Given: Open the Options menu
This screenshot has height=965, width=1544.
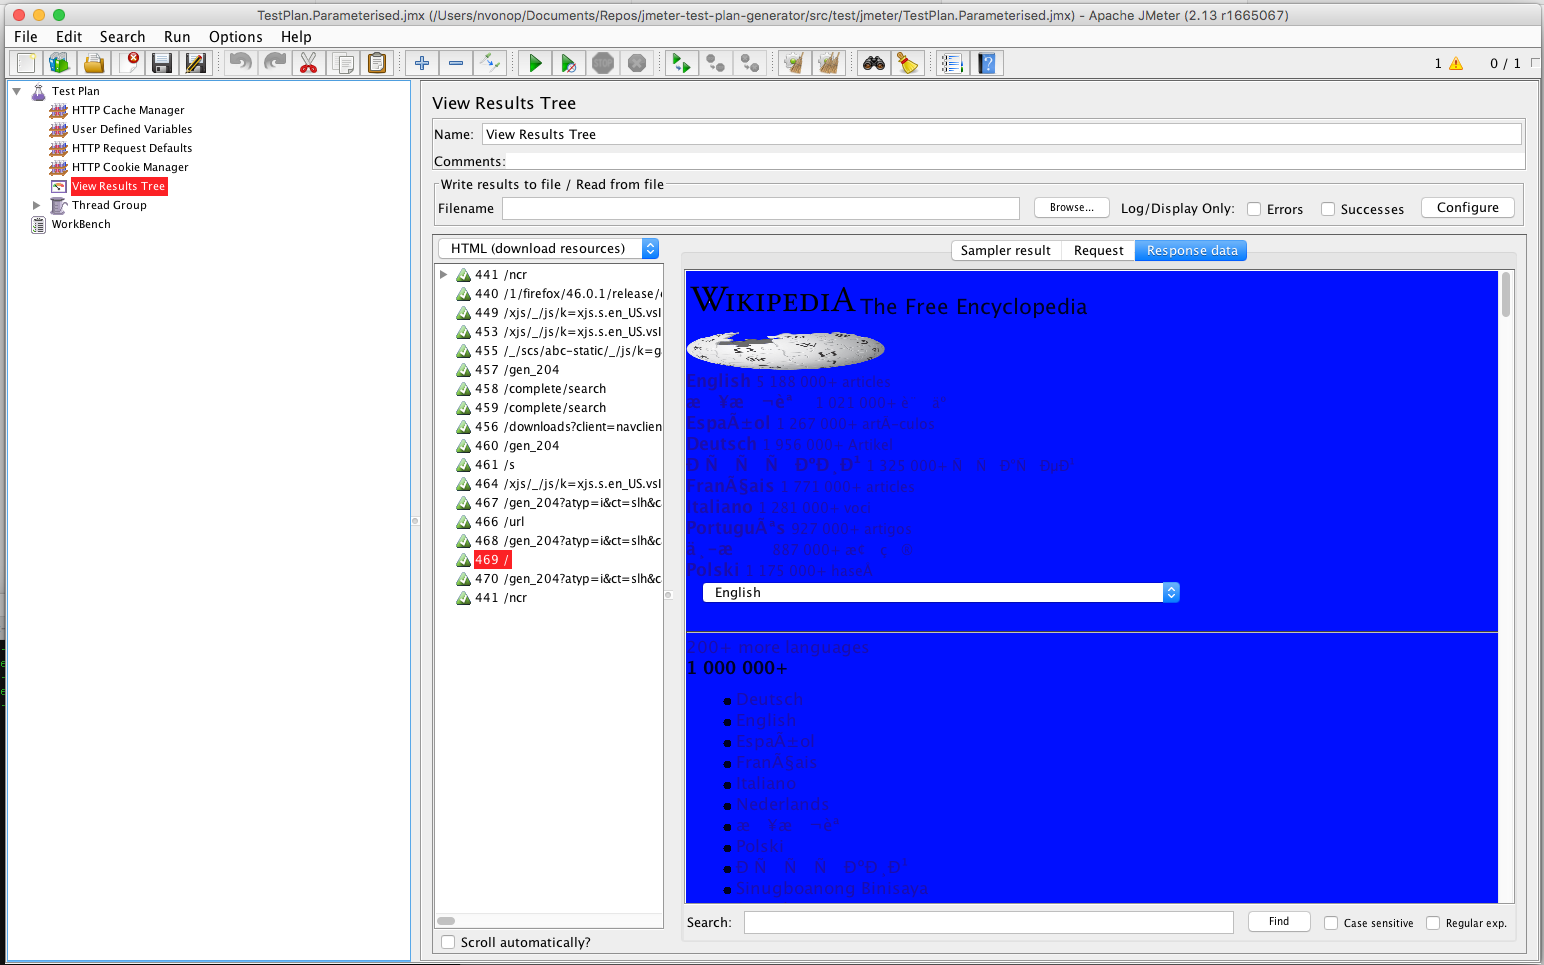Looking at the screenshot, I should tap(236, 37).
